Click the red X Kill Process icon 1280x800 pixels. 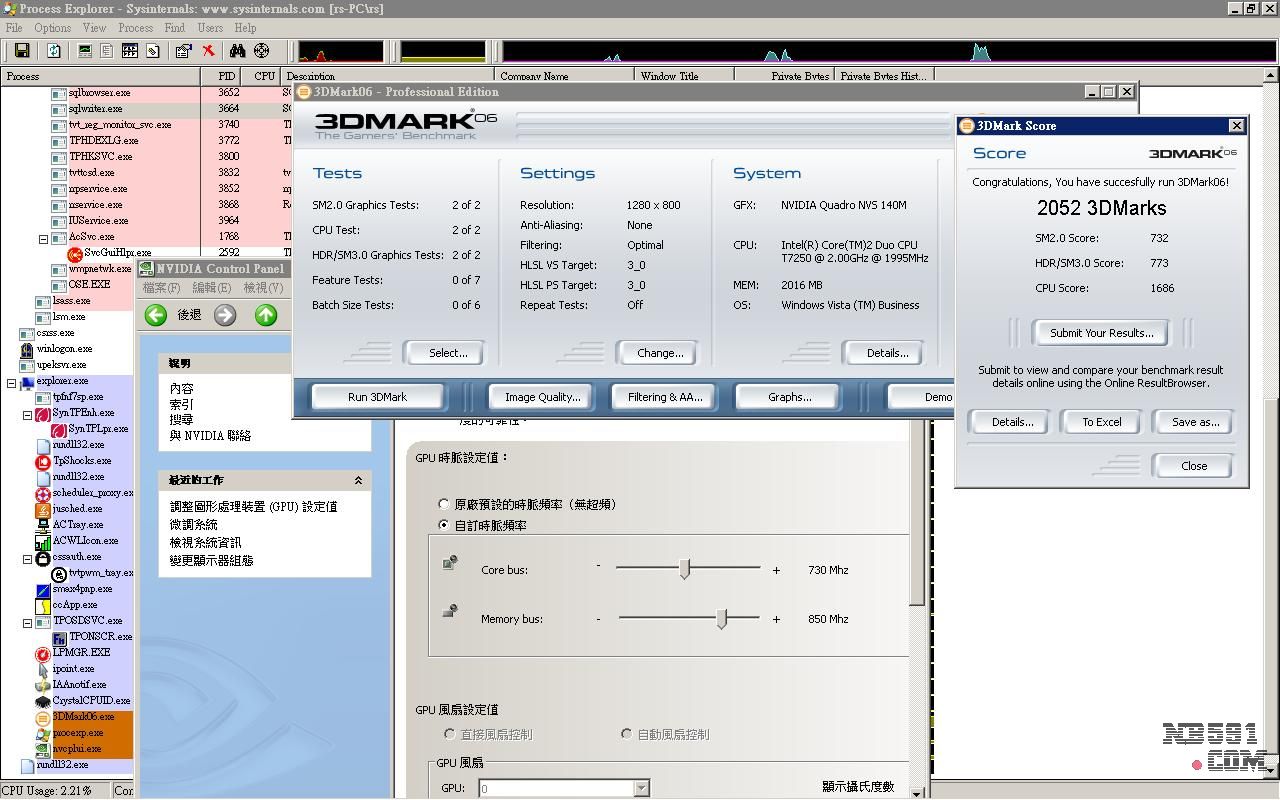point(208,51)
